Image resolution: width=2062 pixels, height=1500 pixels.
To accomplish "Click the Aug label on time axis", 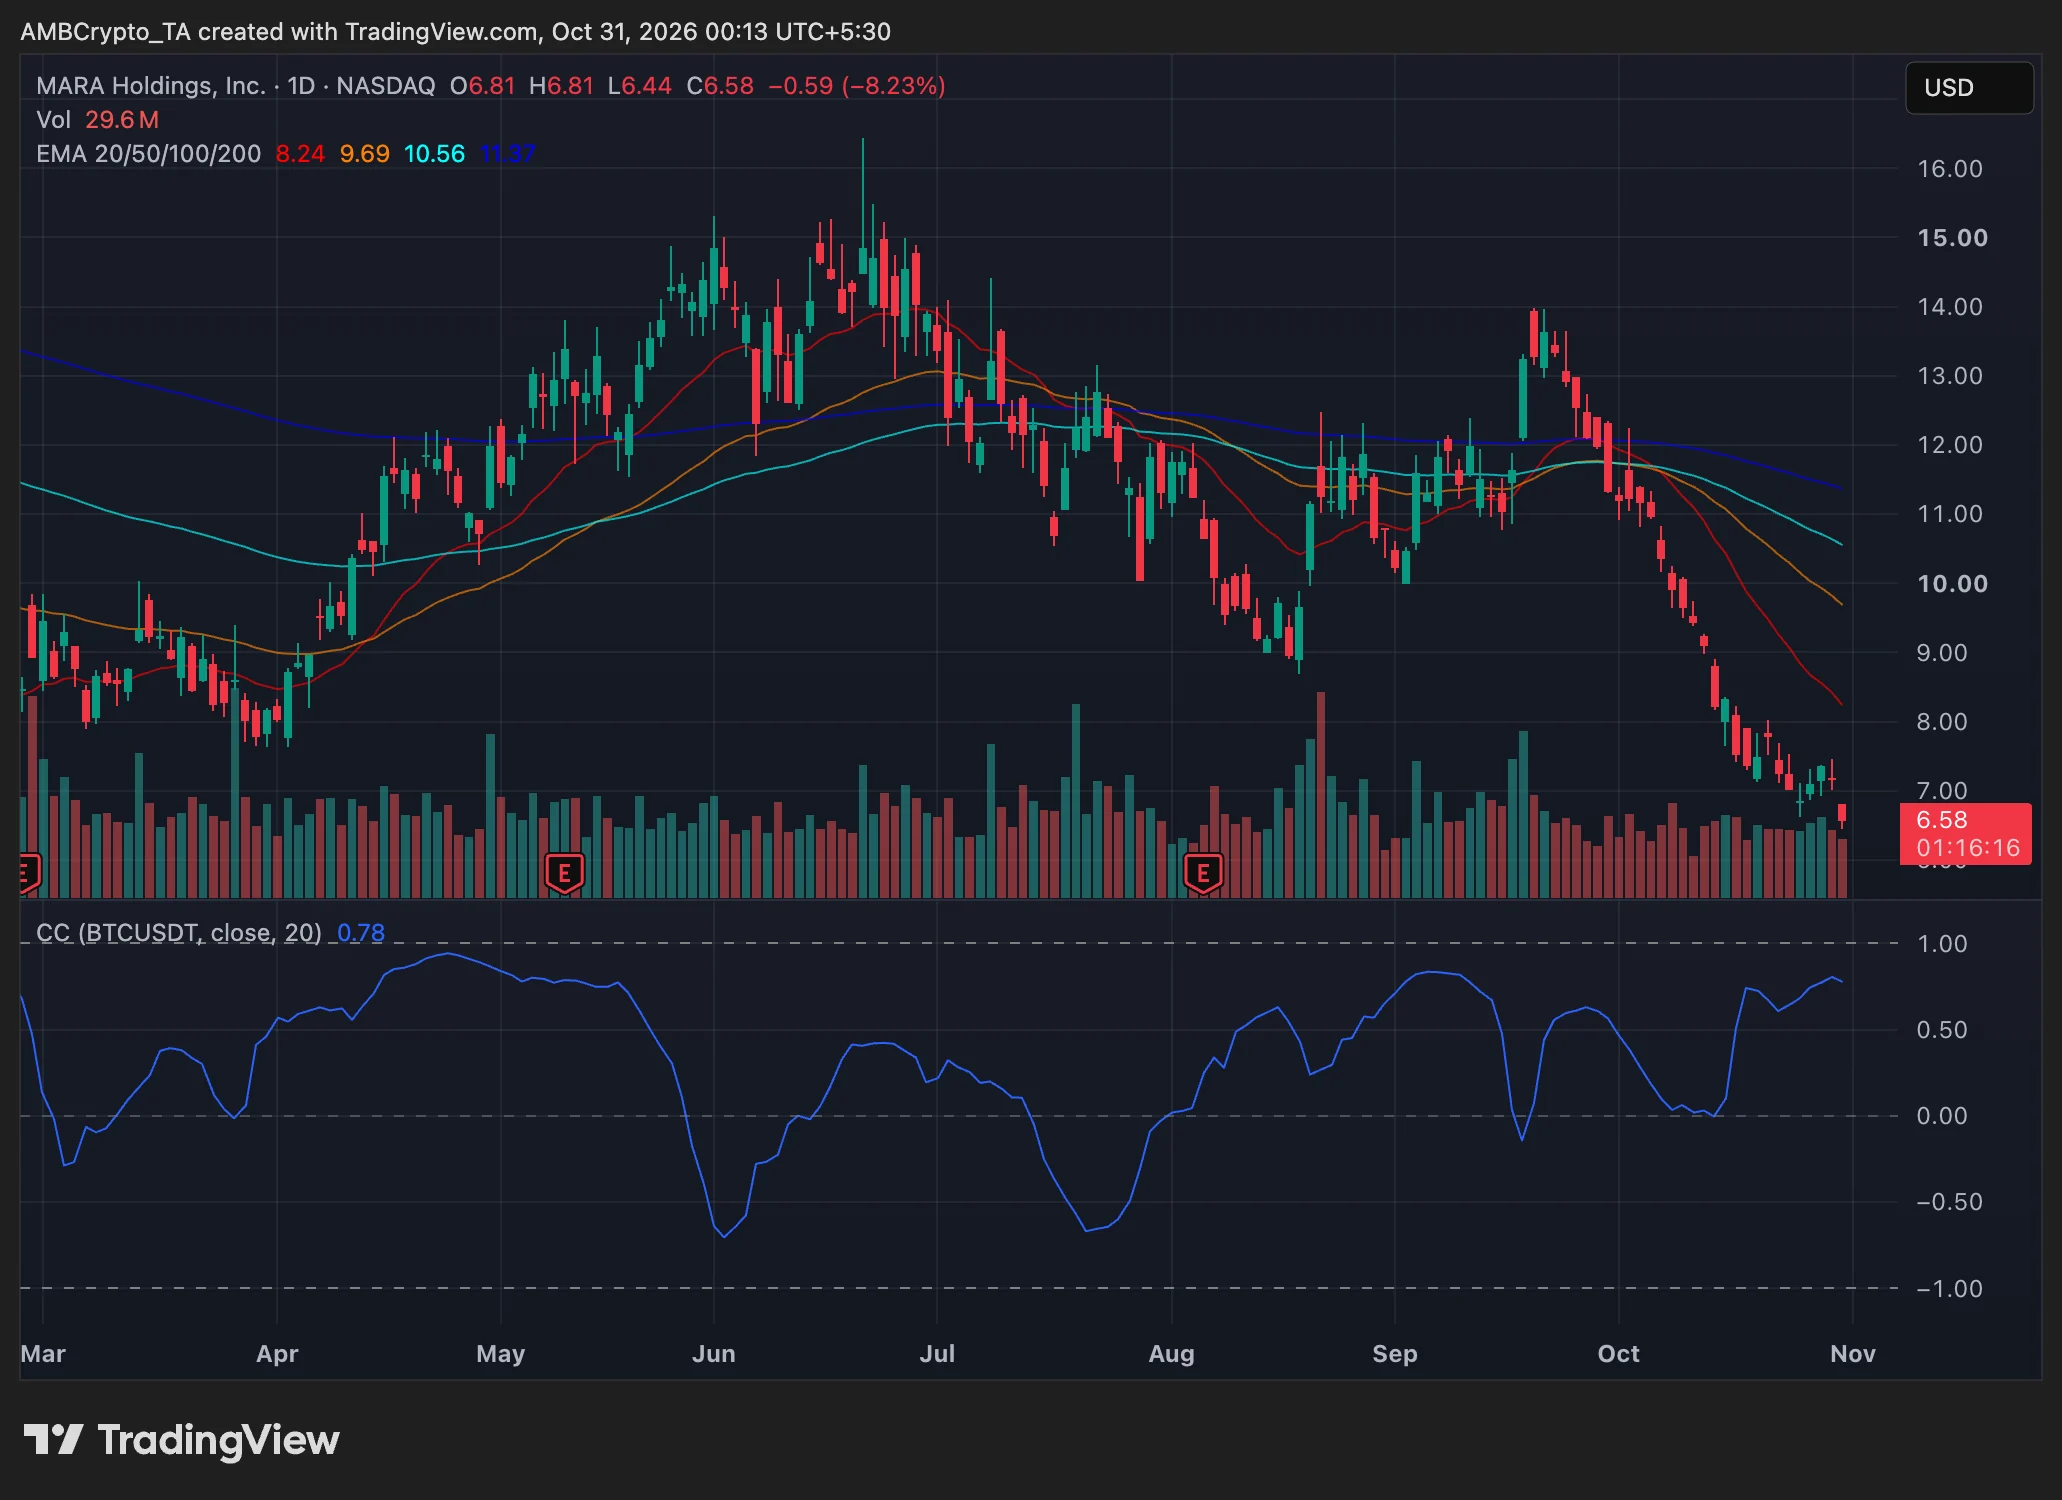I will pos(1172,1354).
